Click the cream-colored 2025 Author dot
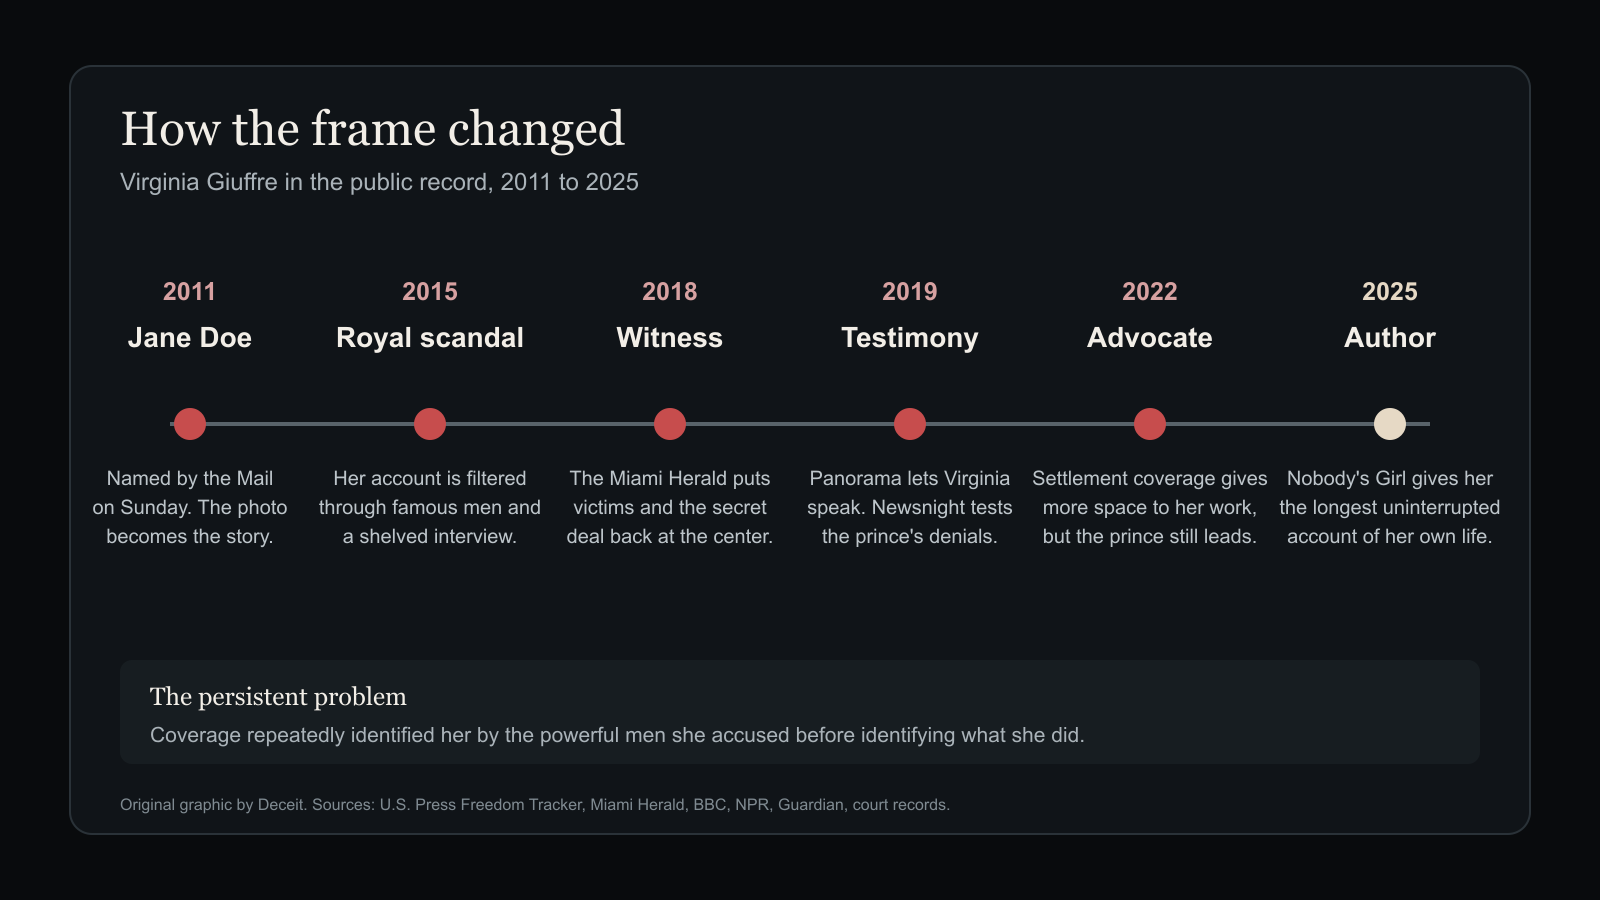 (x=1390, y=424)
